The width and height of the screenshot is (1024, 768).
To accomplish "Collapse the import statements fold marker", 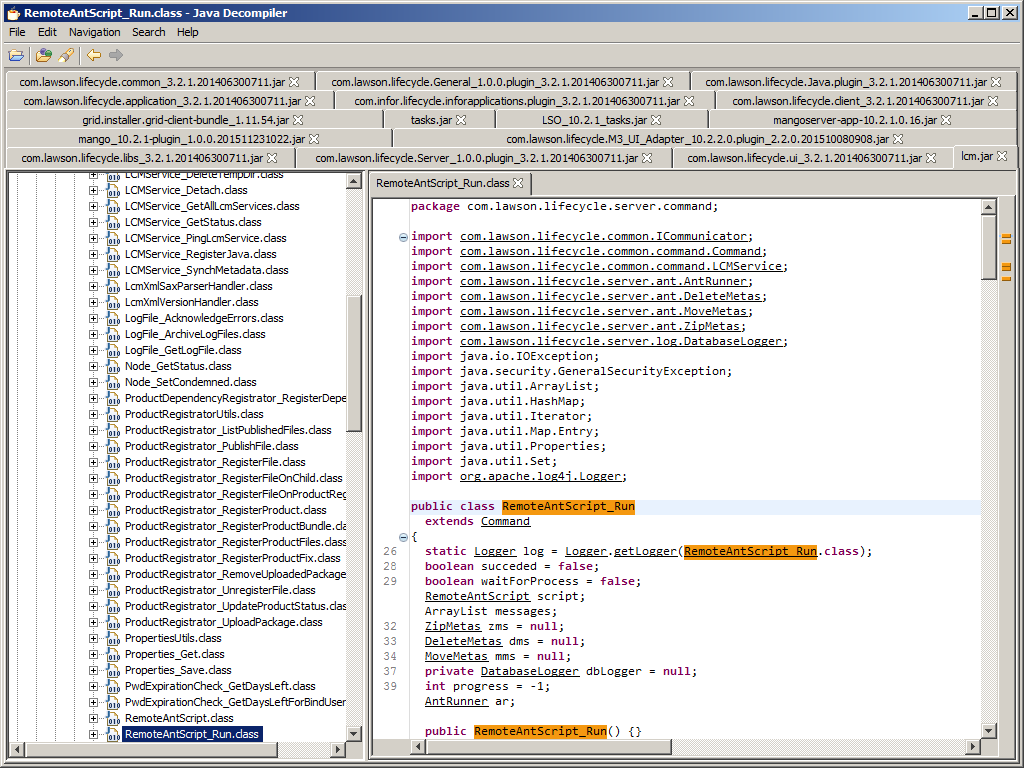I will tap(403, 237).
